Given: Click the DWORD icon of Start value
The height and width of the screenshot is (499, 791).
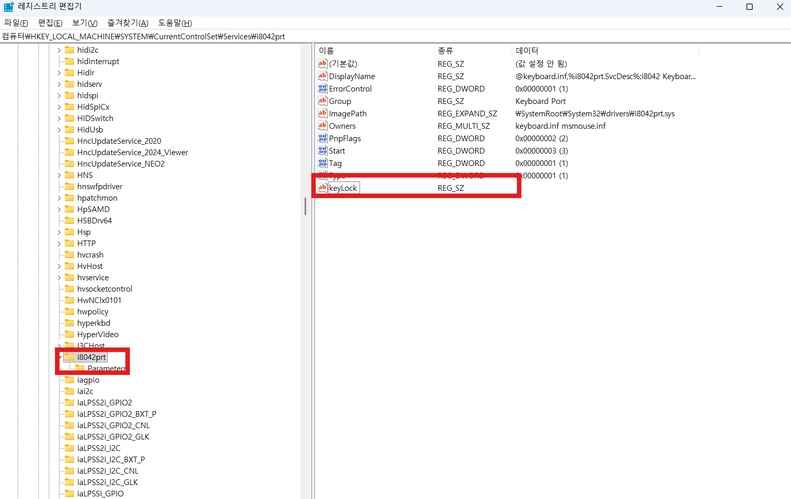Looking at the screenshot, I should click(x=323, y=150).
